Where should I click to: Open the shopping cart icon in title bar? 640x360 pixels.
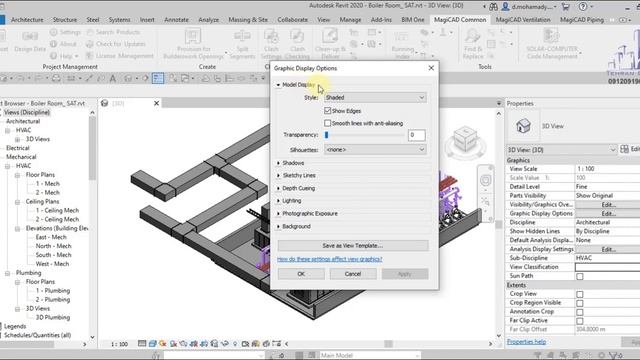566,7
